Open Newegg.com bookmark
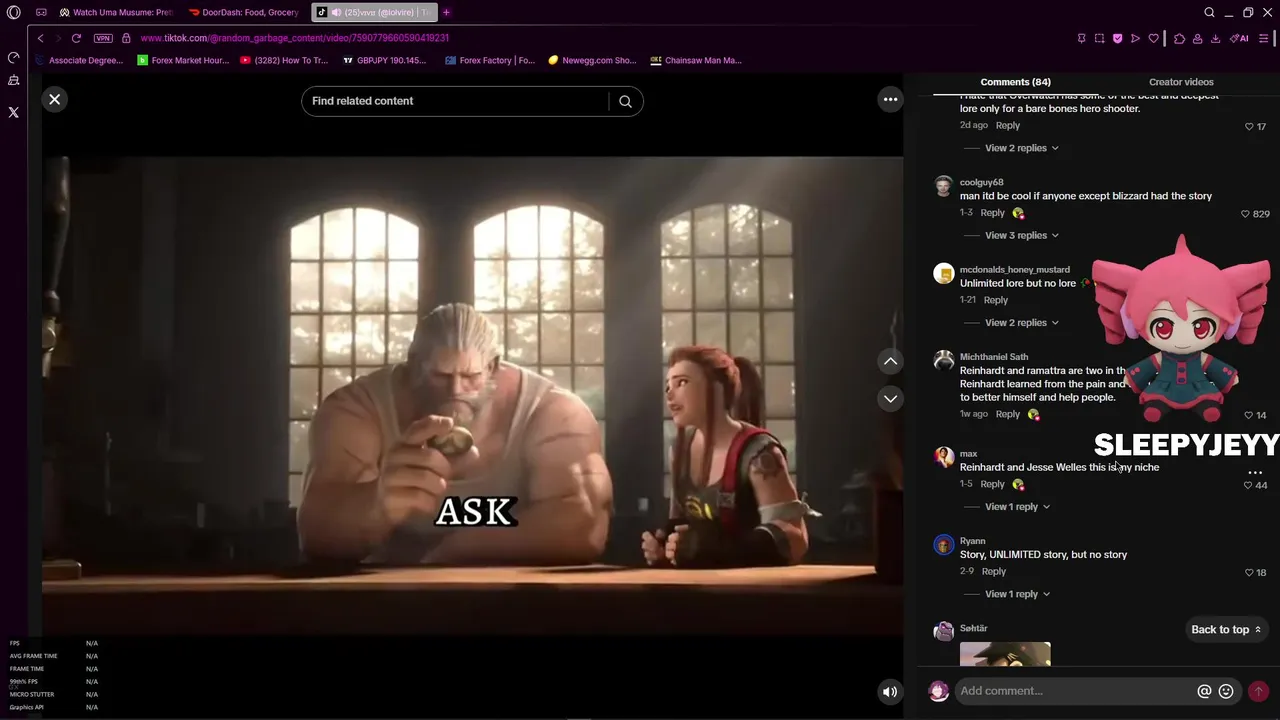Screen dimensions: 1280x720 pos(592,60)
